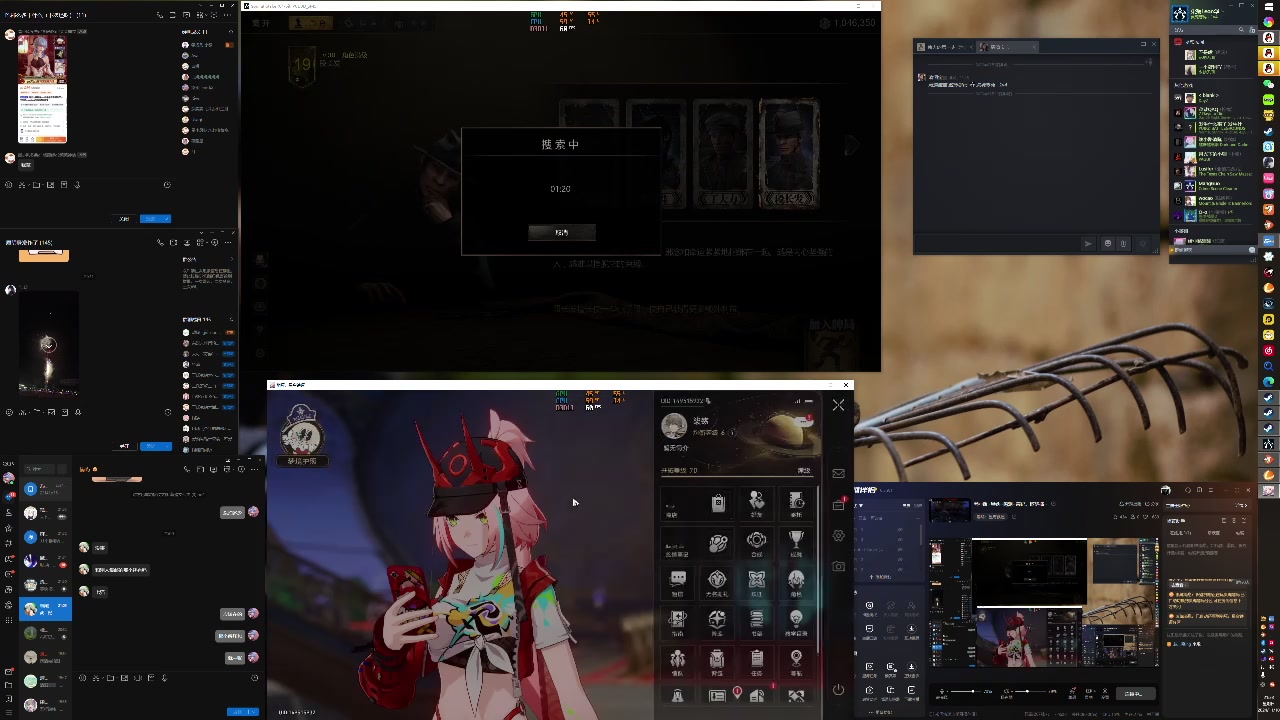Viewport: 1280px width, 720px height.
Task: Mute the microphone icon in broadcast tool
Action: 942,691
